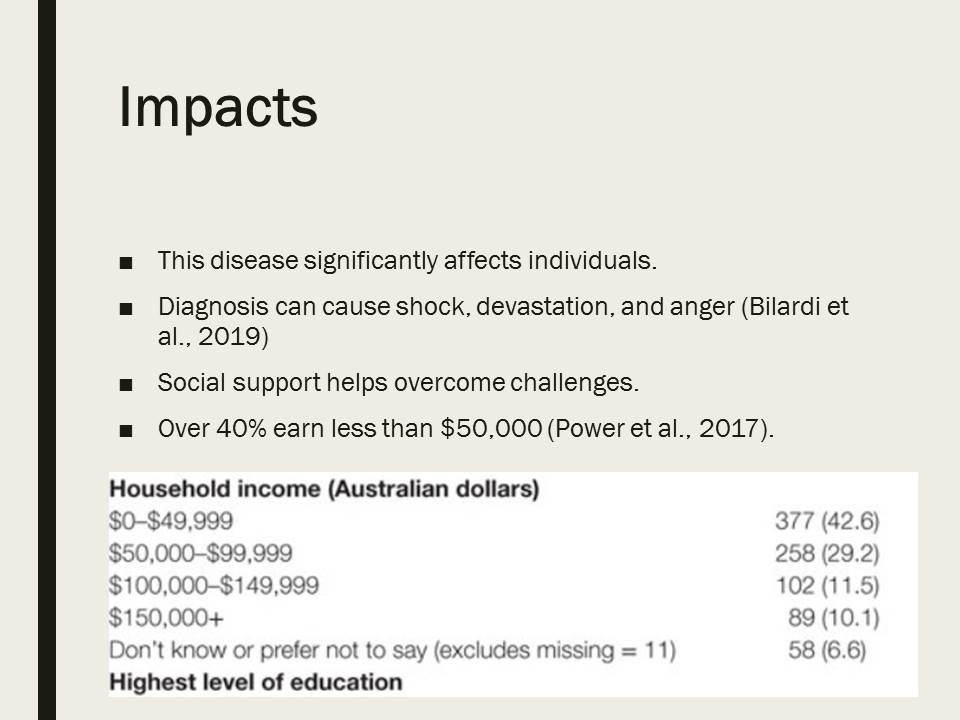Click the dark vertical bar on the slide's left edge

click(x=47, y=360)
